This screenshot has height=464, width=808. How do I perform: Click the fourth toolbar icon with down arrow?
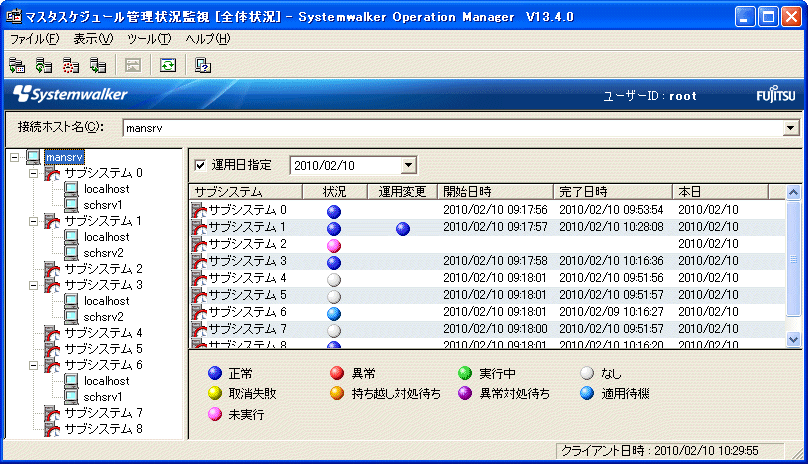(x=97, y=65)
